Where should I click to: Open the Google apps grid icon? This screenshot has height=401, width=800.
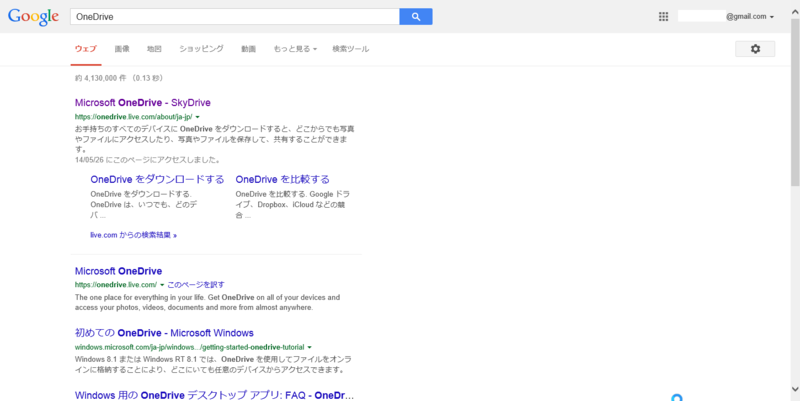pos(663,16)
